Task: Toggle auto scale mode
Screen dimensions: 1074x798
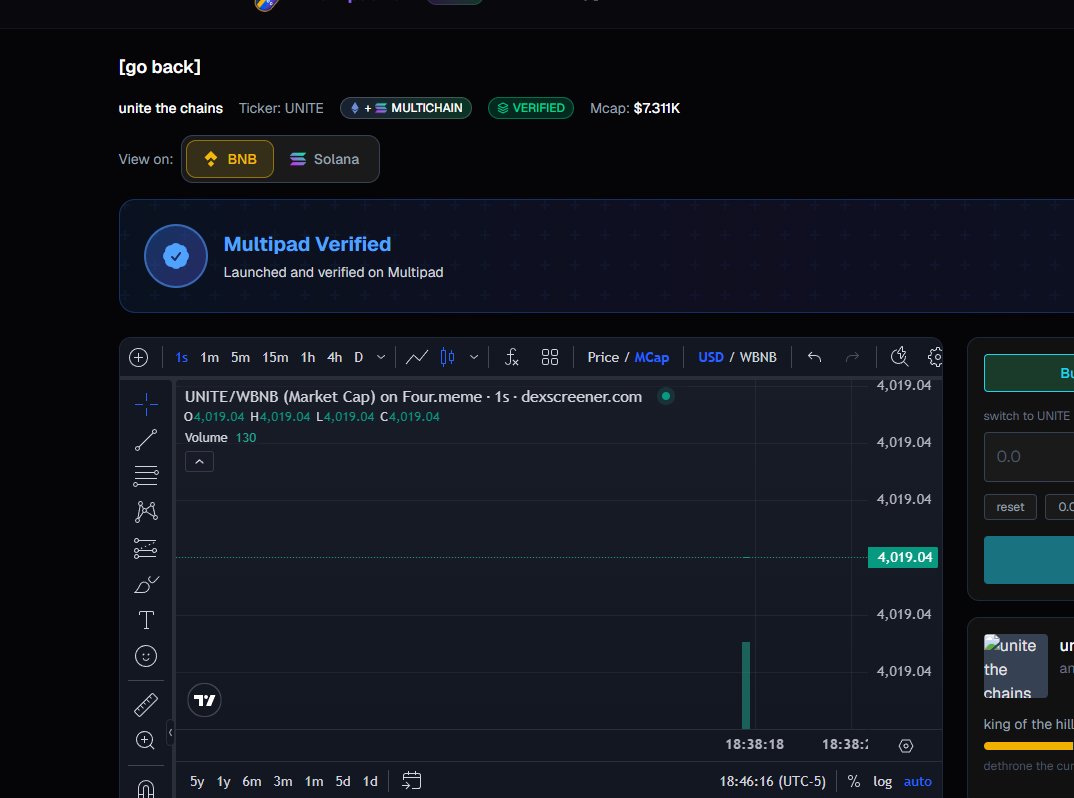Action: pyautogui.click(x=917, y=782)
